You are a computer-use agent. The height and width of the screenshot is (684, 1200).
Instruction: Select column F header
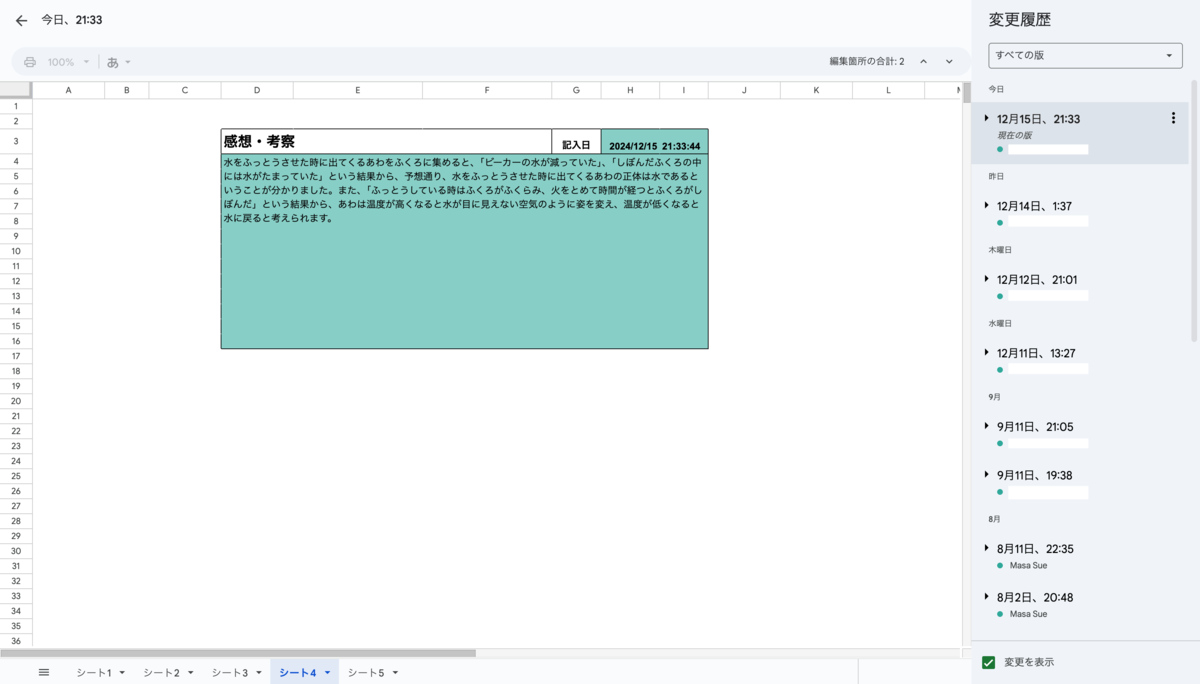click(487, 90)
